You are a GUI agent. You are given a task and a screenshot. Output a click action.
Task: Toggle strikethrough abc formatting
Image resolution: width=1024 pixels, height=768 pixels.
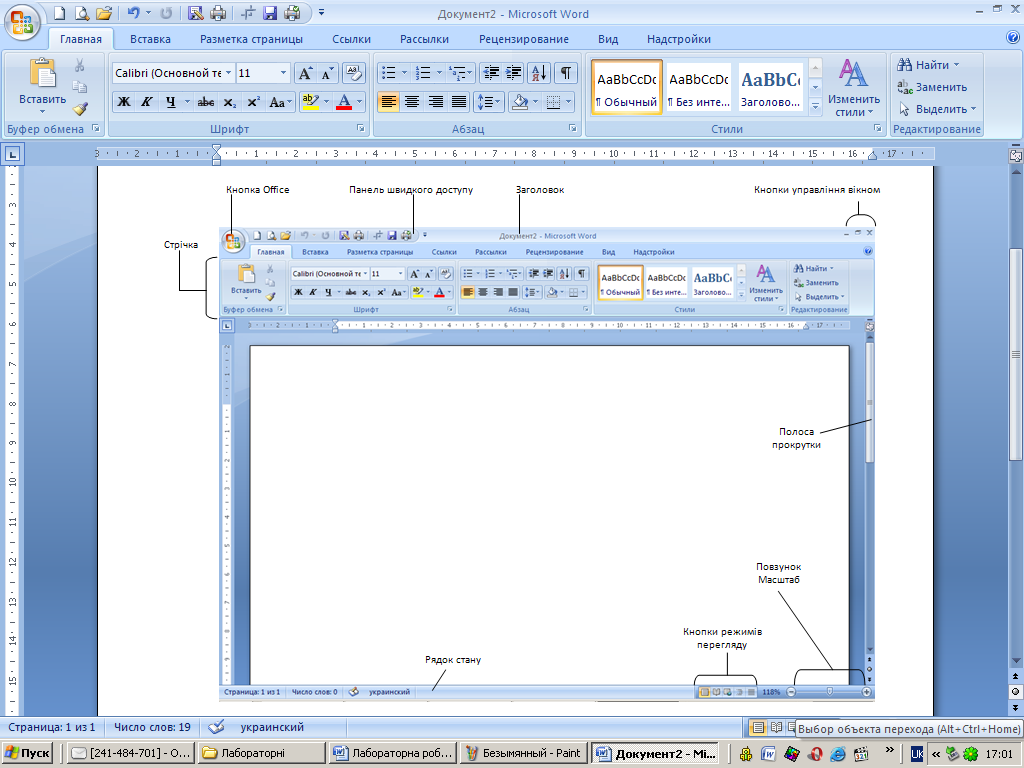point(206,102)
